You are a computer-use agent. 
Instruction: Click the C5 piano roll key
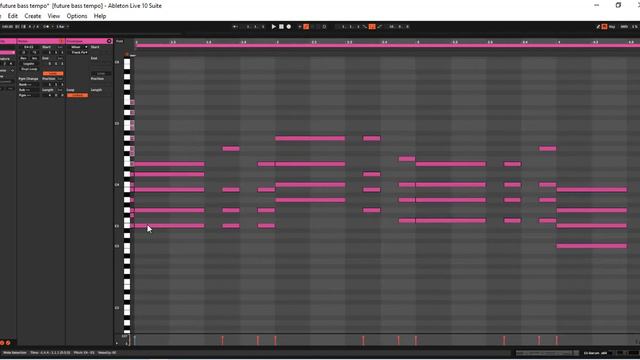click(x=127, y=124)
